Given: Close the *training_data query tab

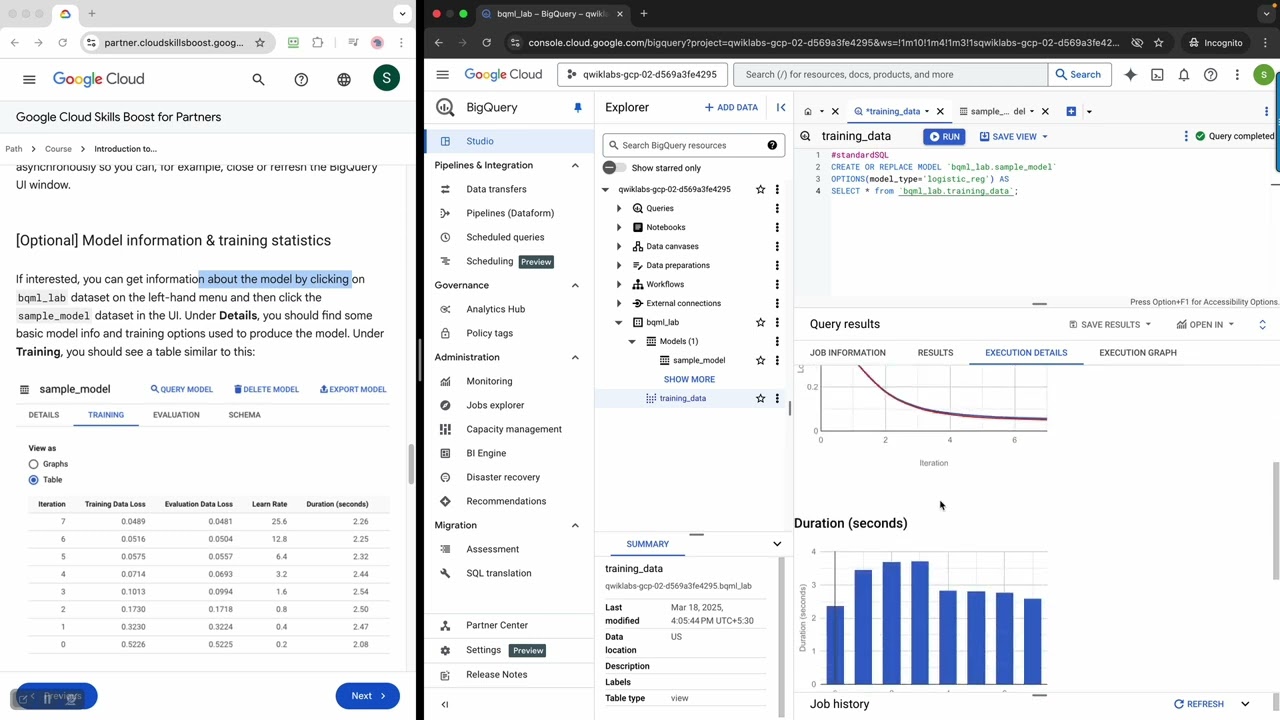Looking at the screenshot, I should tap(940, 111).
